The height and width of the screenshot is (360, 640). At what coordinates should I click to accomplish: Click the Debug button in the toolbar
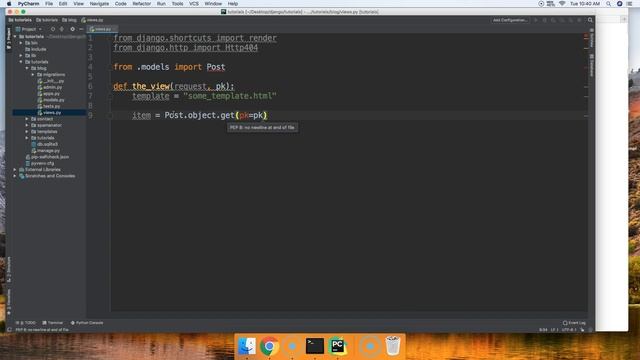[x=544, y=20]
